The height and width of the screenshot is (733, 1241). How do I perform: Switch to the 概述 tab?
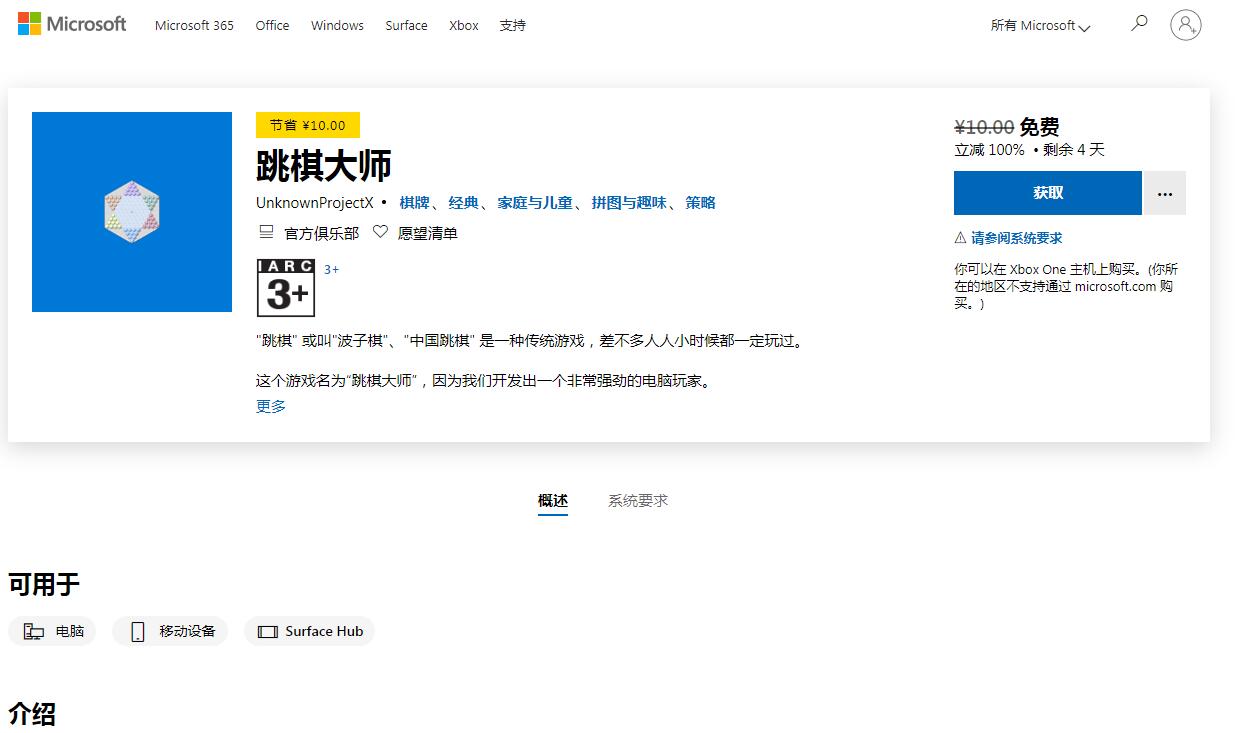pyautogui.click(x=553, y=501)
